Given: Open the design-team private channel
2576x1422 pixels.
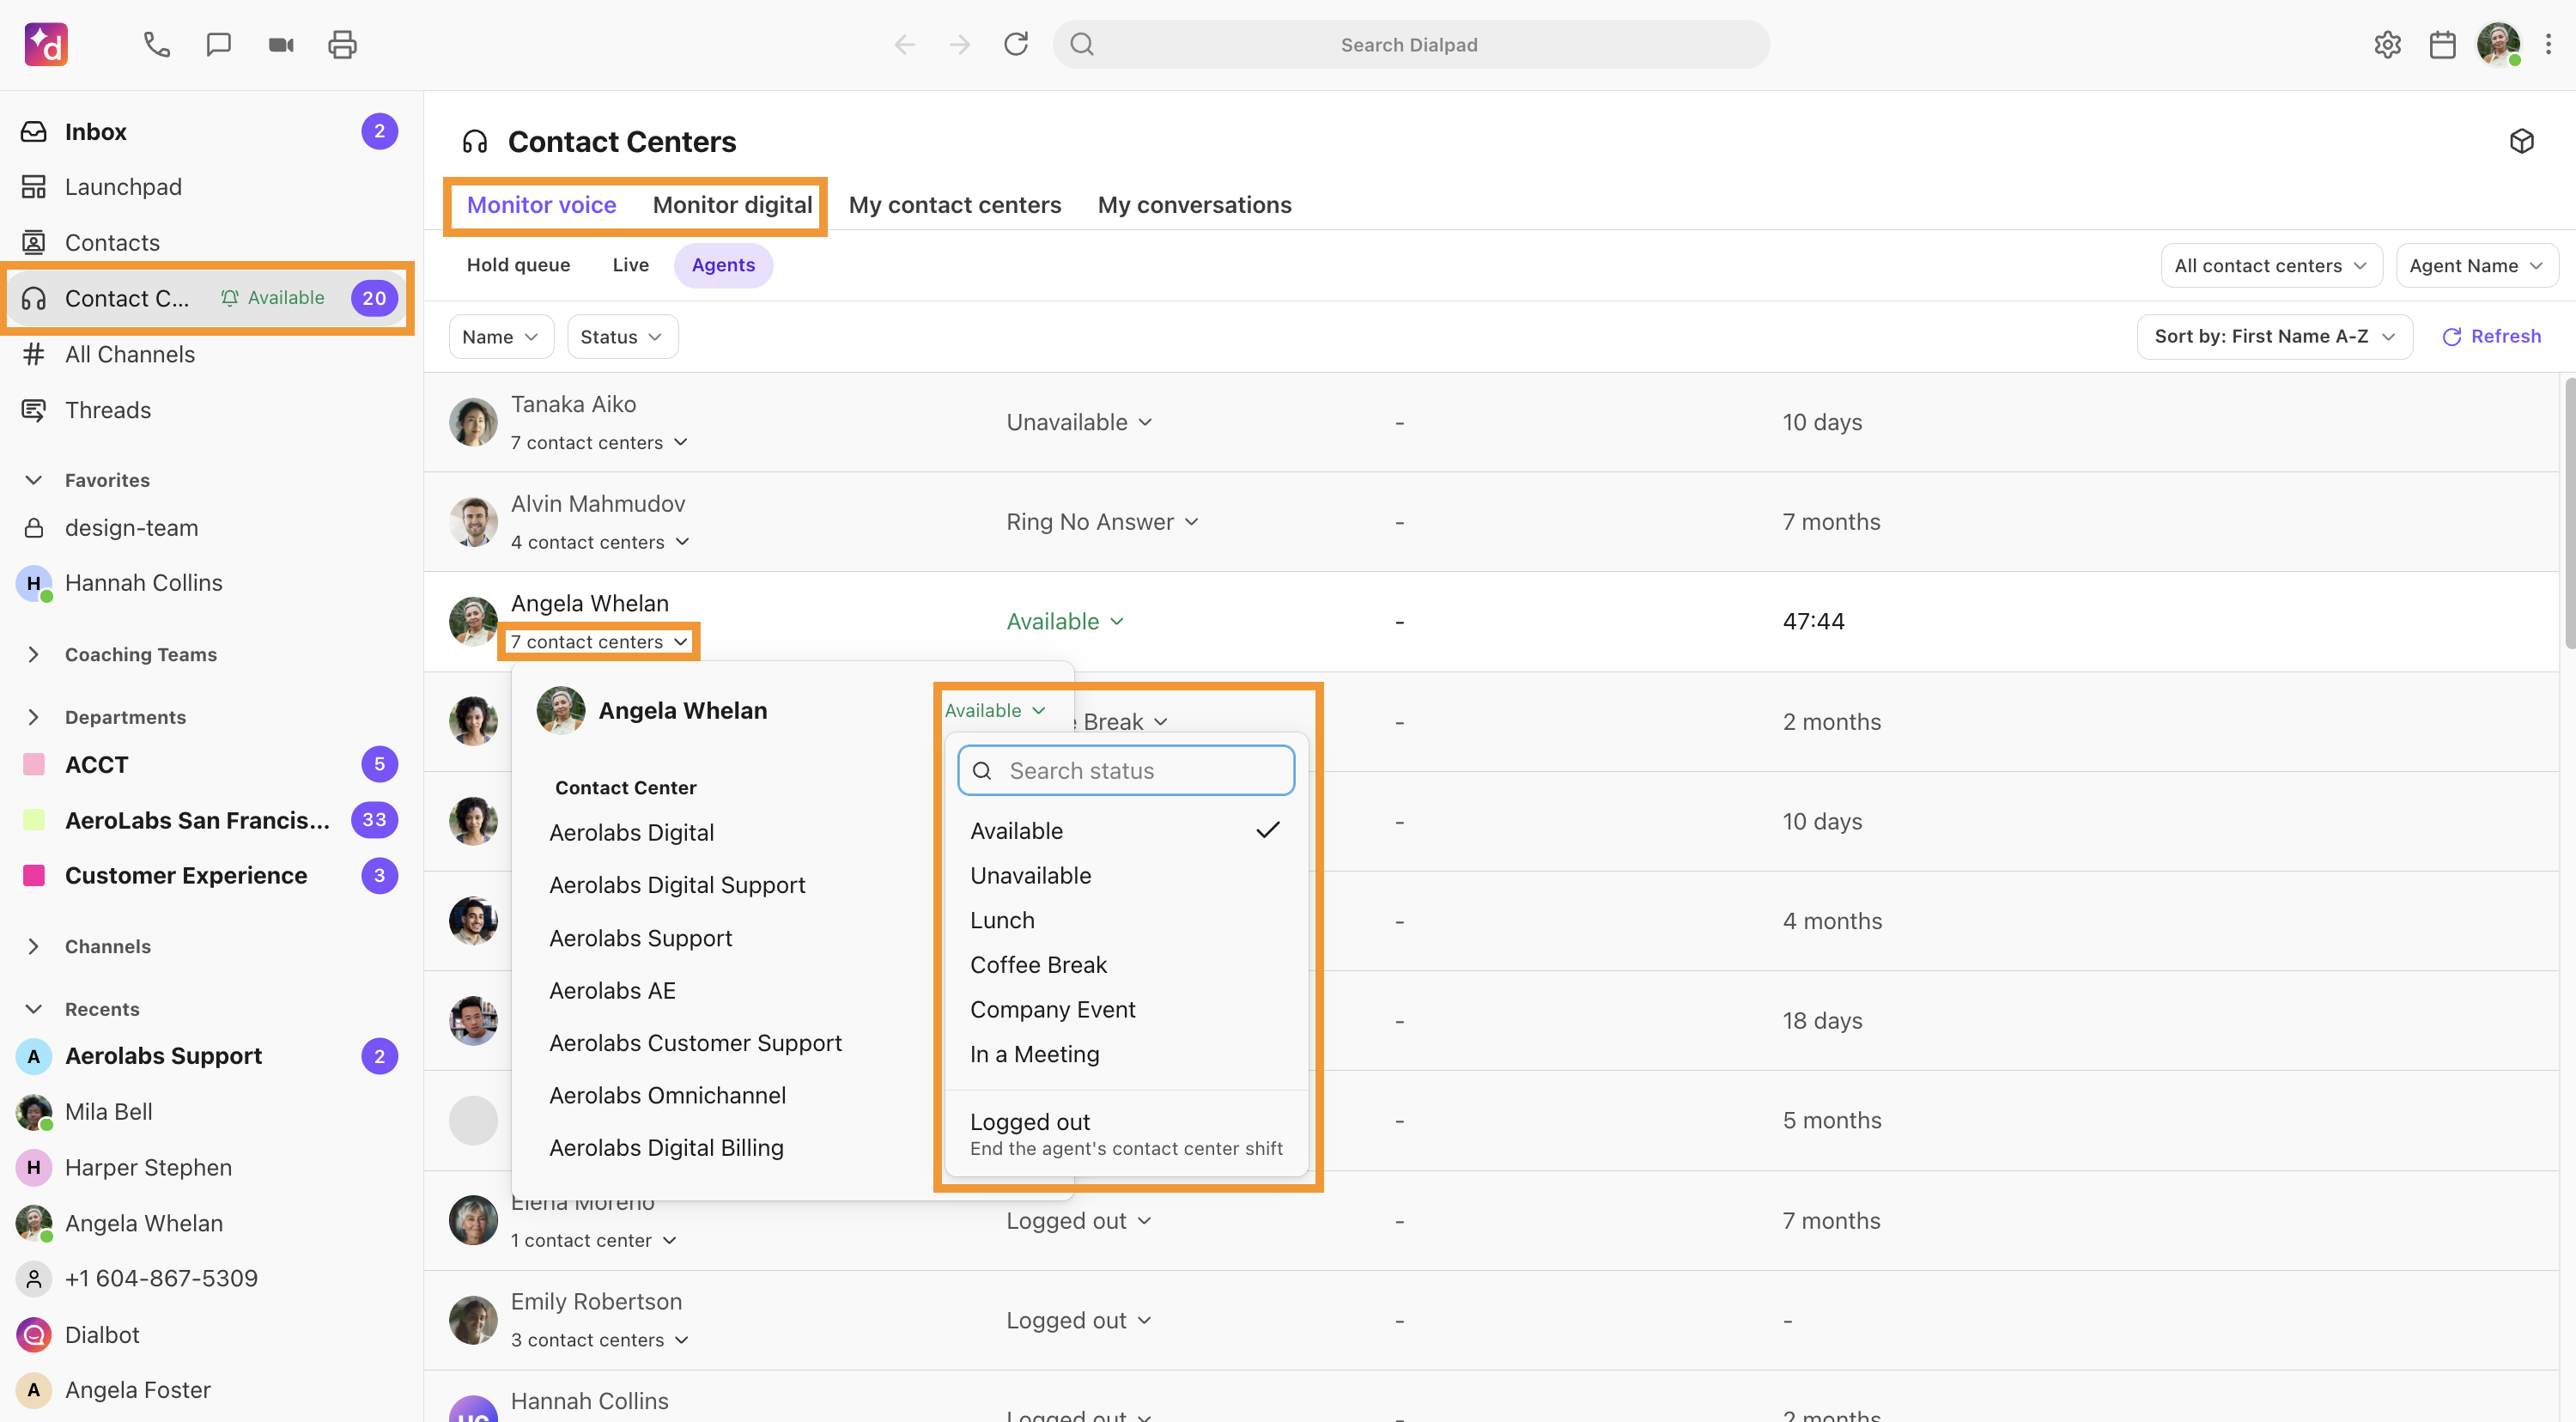Looking at the screenshot, I should tap(208, 527).
